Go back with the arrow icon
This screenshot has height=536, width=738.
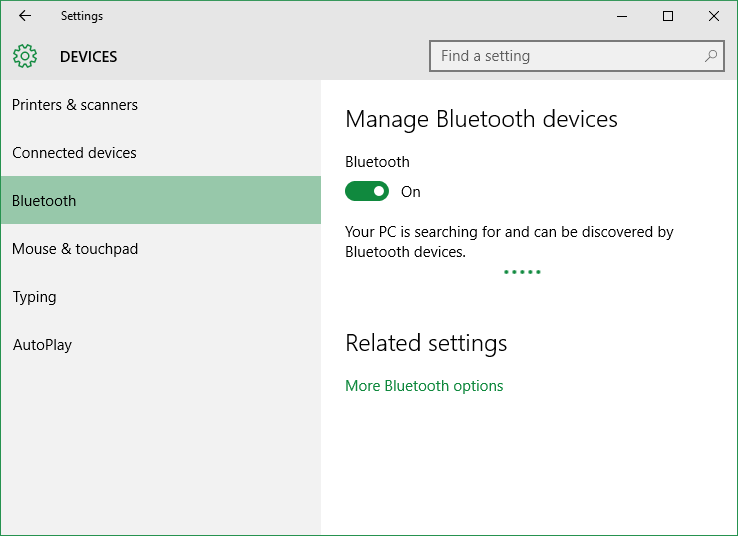tap(25, 16)
